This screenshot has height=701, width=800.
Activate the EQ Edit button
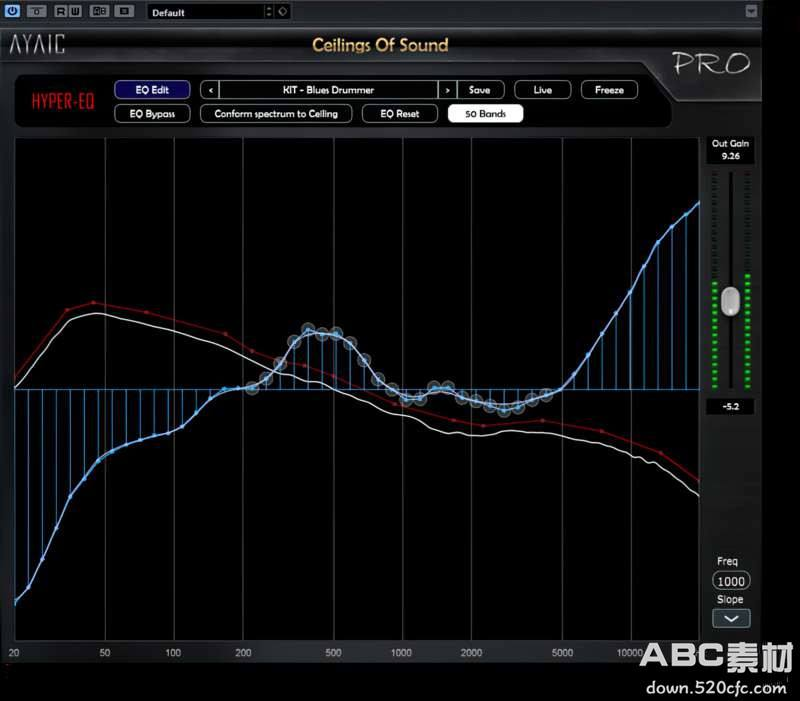point(152,90)
